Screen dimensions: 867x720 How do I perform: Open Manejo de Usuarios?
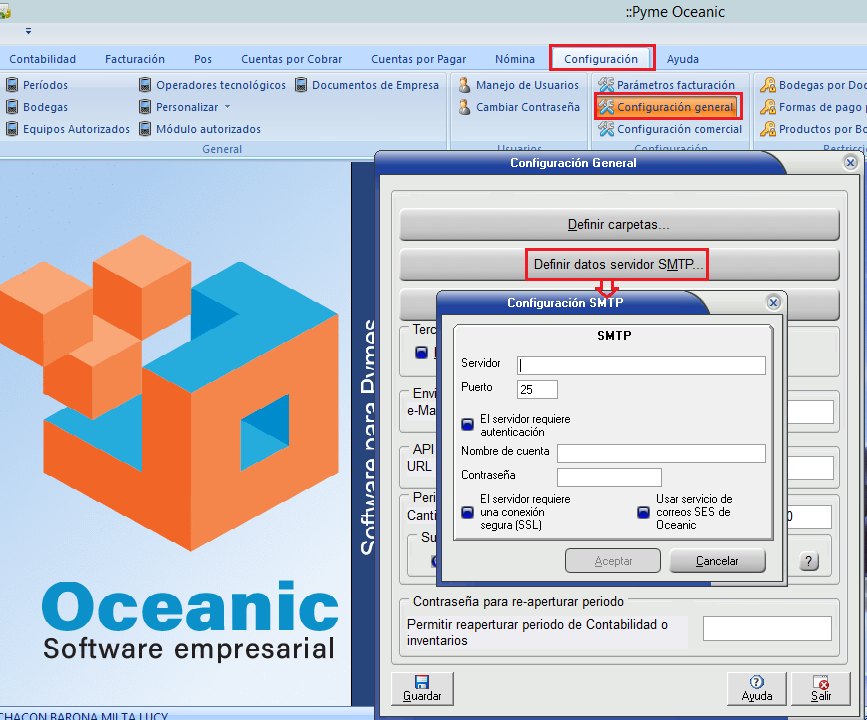(x=465, y=85)
